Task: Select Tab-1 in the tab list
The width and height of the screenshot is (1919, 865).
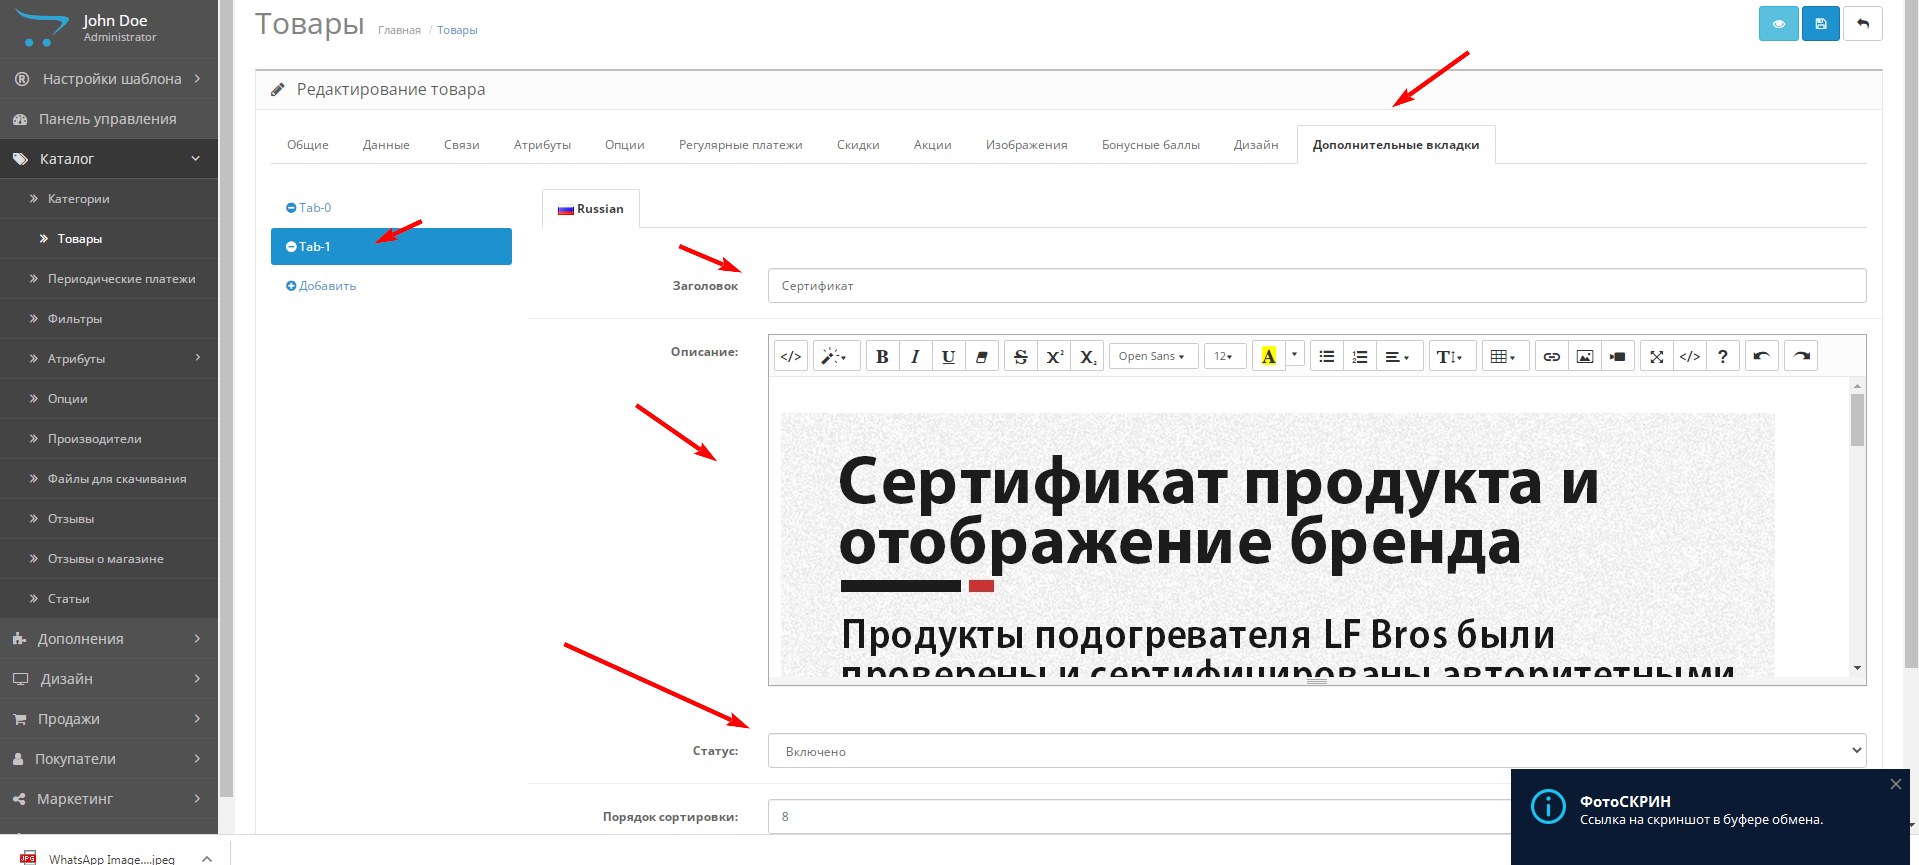Action: click(391, 246)
